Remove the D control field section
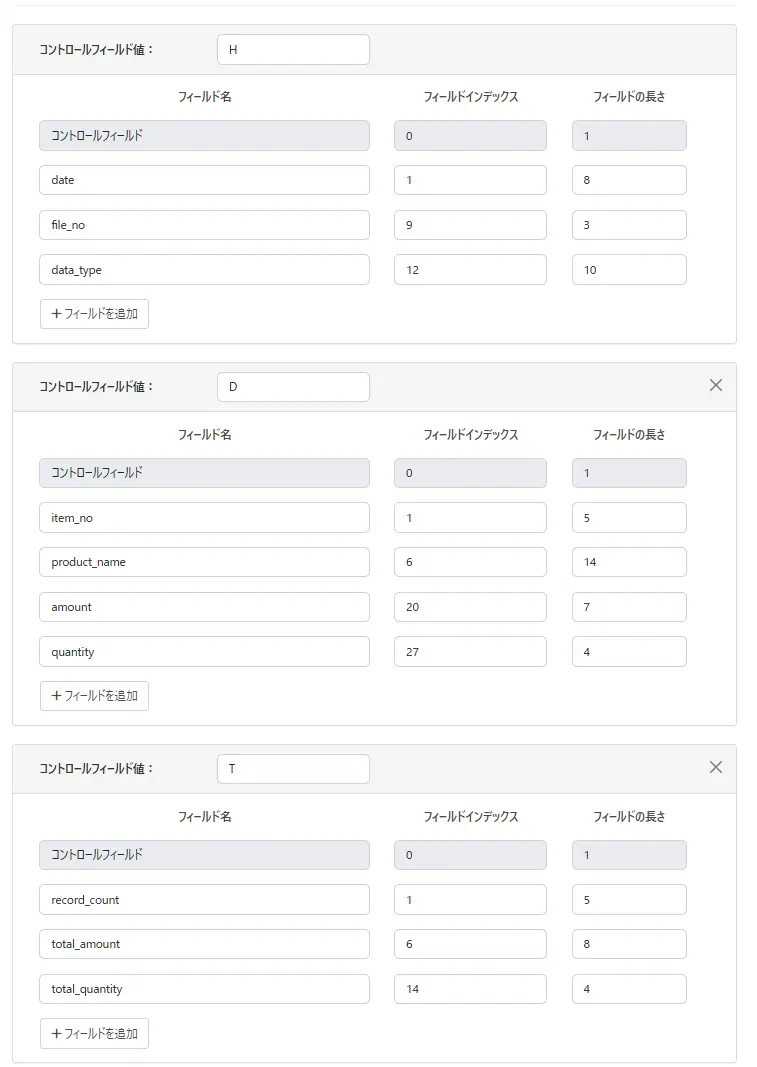The width and height of the screenshot is (757, 1067). click(715, 385)
